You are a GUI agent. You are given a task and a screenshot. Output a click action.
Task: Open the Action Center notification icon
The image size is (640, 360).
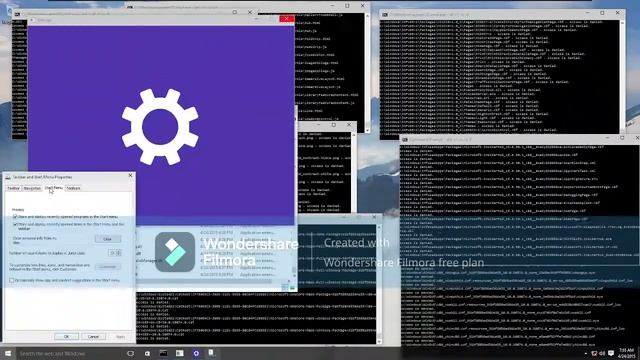click(x=611, y=353)
